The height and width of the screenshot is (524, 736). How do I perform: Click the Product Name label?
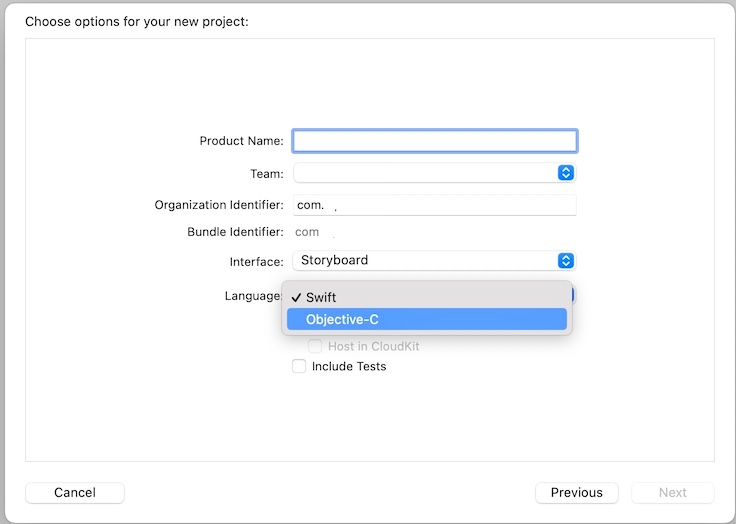pyautogui.click(x=241, y=141)
